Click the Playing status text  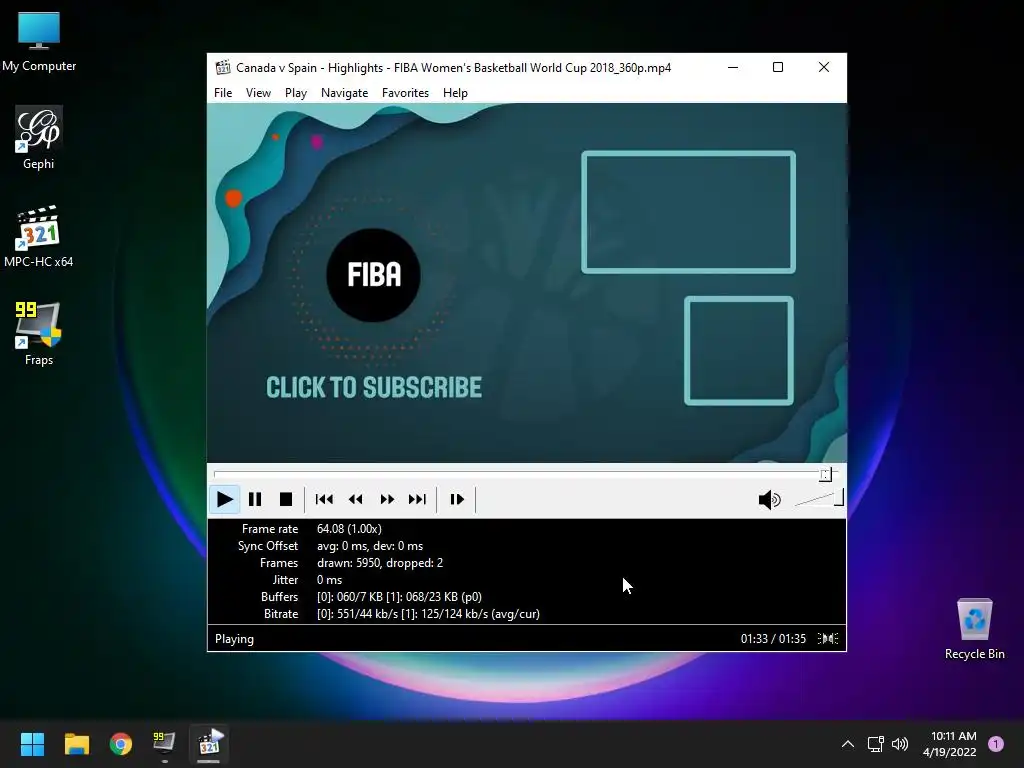(234, 639)
